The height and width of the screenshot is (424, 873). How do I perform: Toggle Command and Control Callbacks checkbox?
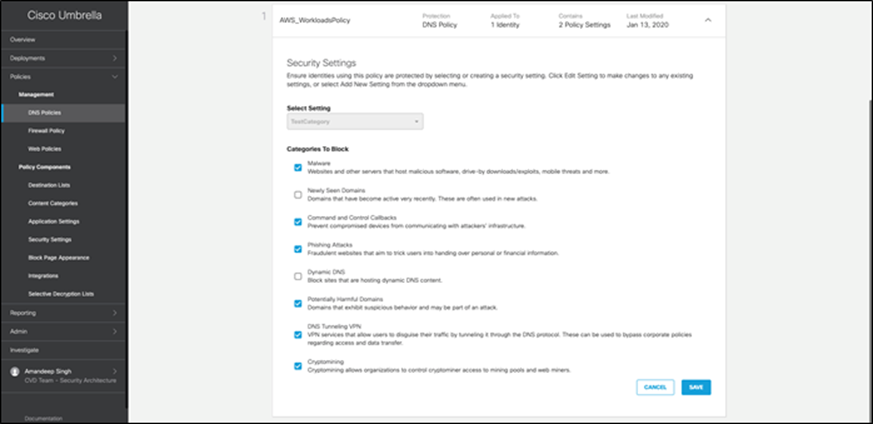coord(298,222)
